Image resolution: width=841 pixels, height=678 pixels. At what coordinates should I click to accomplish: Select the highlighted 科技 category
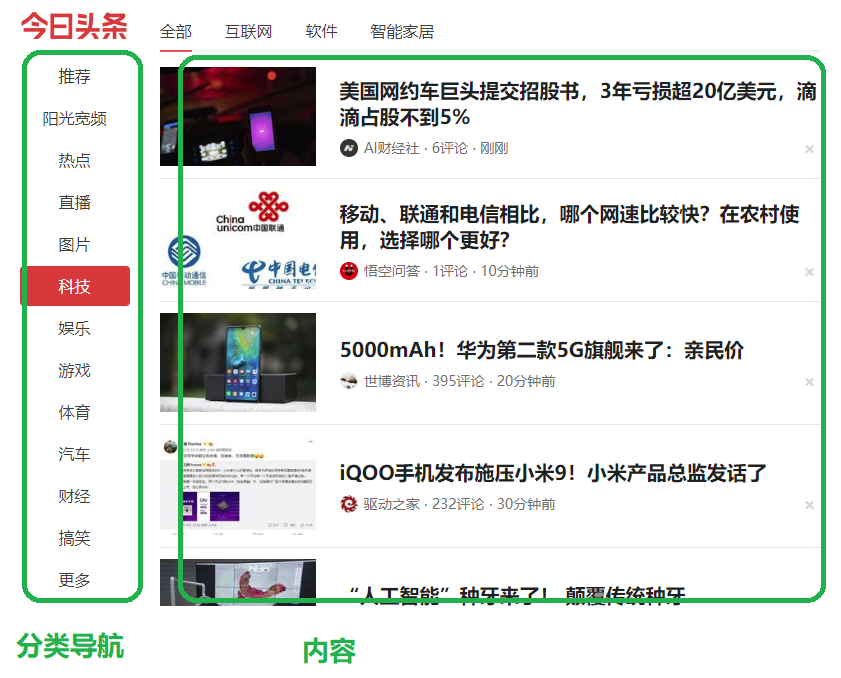(75, 286)
